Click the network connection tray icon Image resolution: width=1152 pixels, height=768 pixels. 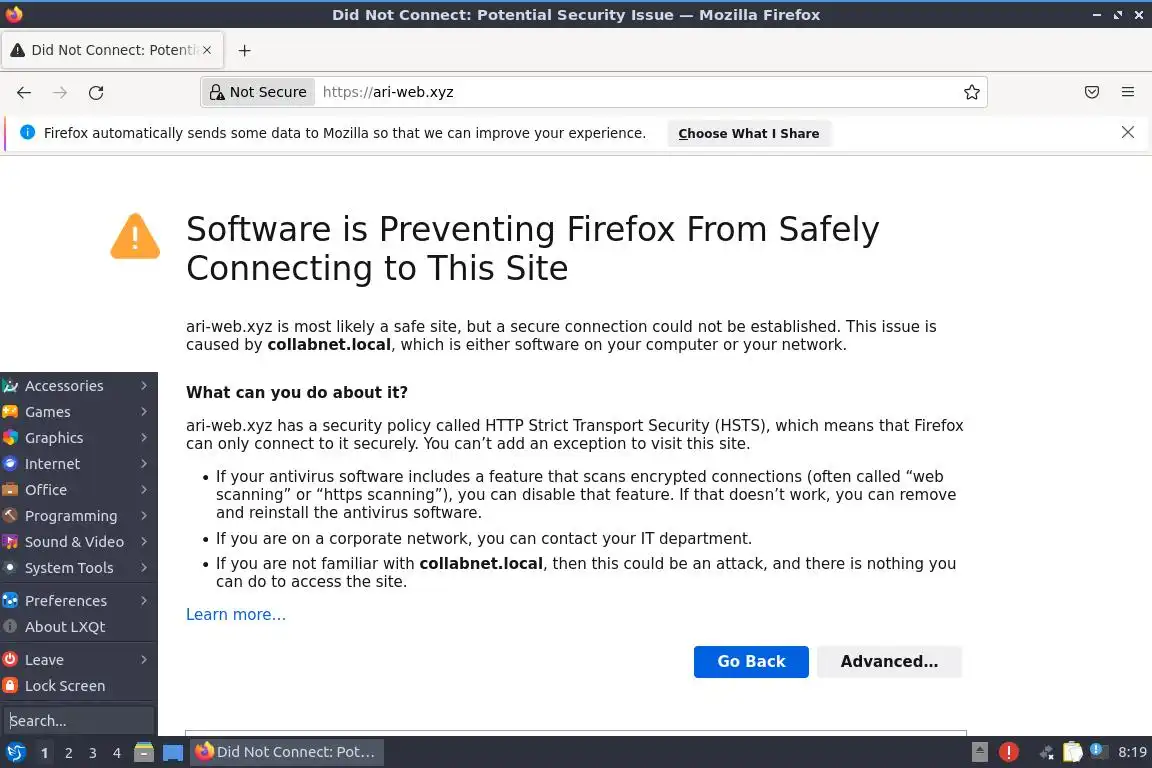point(1046,752)
